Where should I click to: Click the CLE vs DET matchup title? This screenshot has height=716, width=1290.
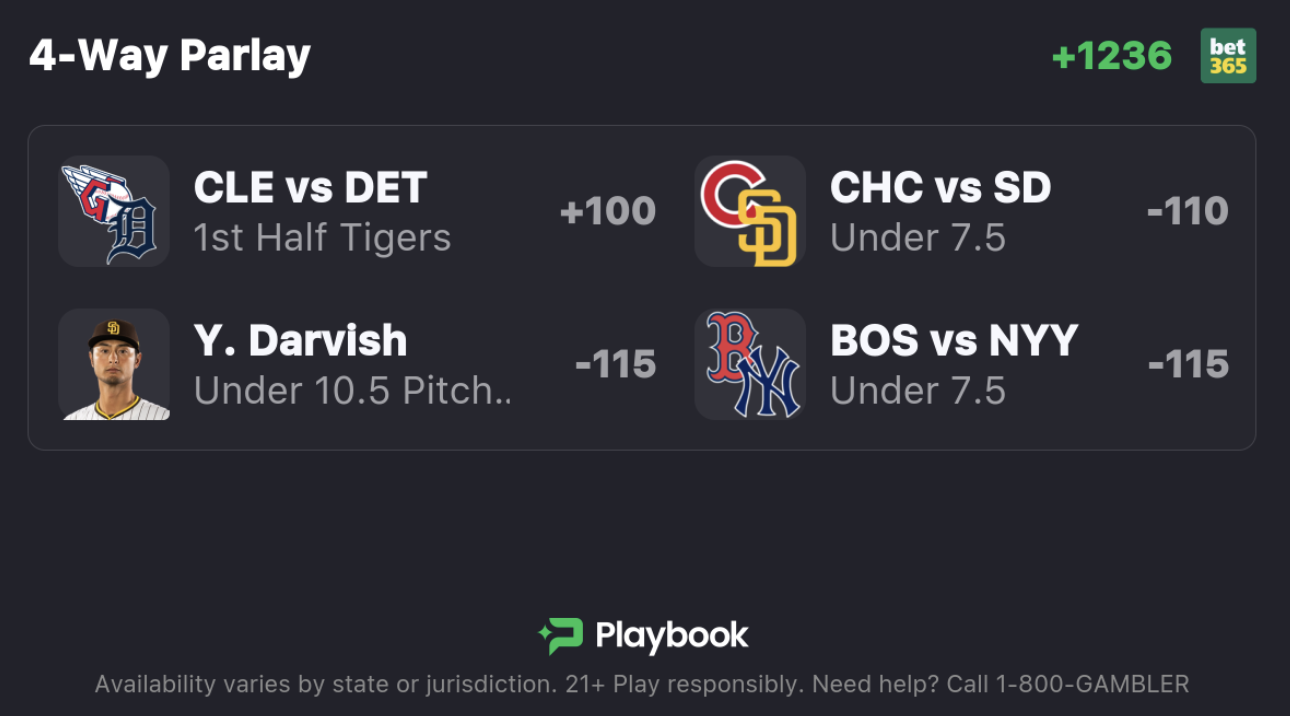(x=310, y=188)
